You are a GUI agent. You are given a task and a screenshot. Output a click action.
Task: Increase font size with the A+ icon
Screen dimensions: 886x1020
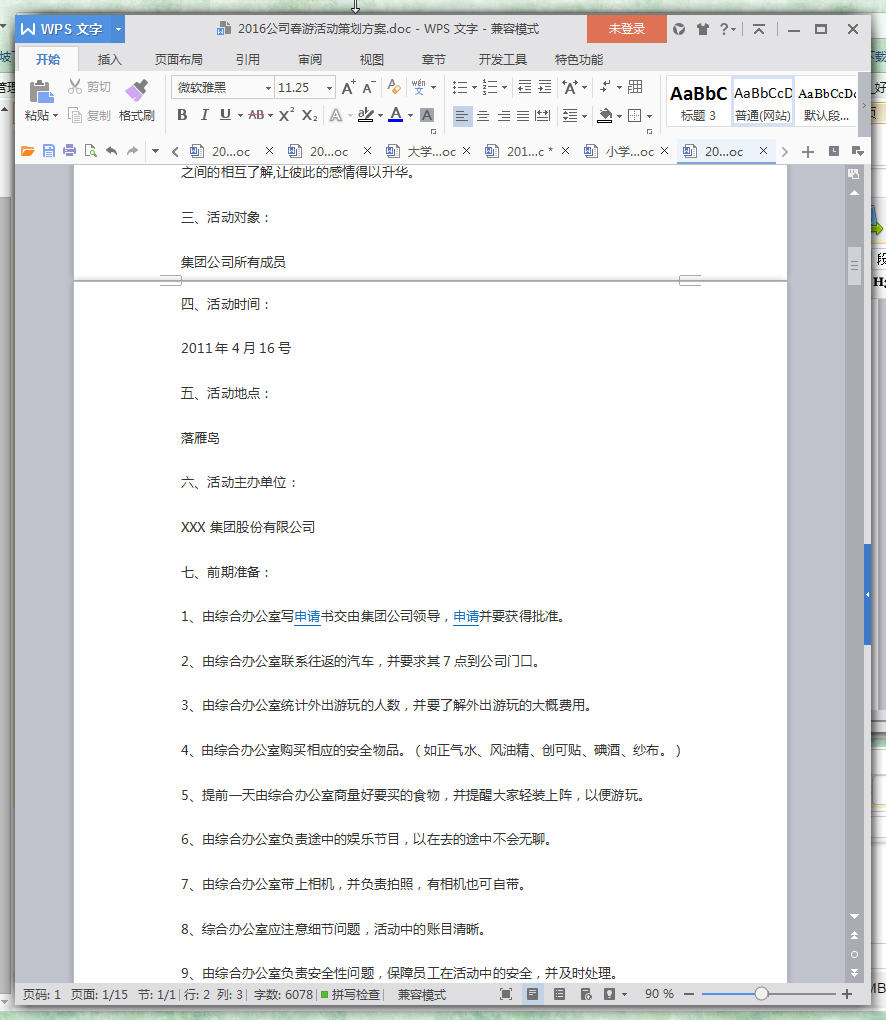pyautogui.click(x=348, y=88)
